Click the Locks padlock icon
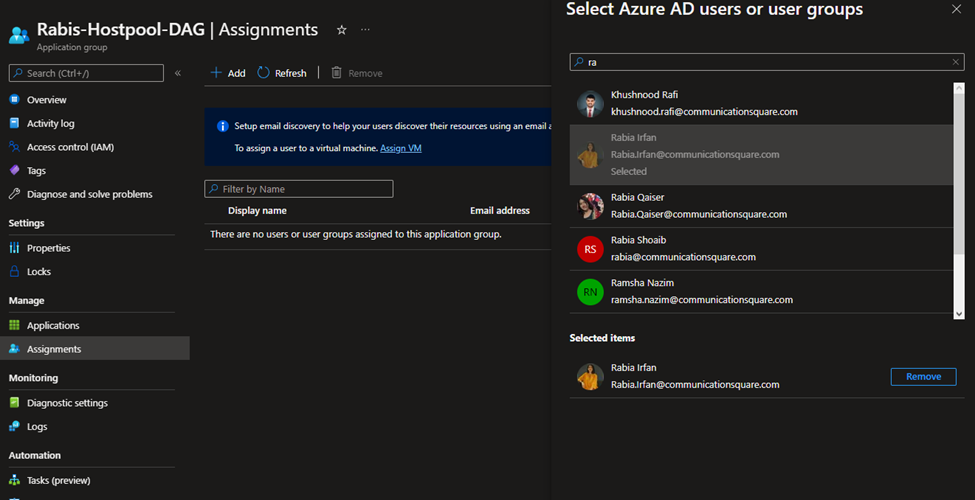The image size is (975, 500). click(14, 271)
